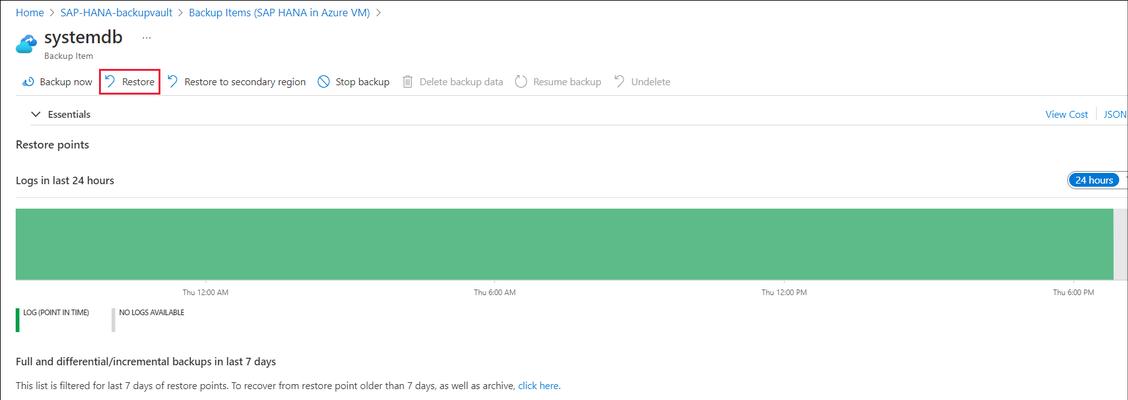The height and width of the screenshot is (400, 1128).
Task: Click the Backup Item subtitle text
Action: (69, 55)
